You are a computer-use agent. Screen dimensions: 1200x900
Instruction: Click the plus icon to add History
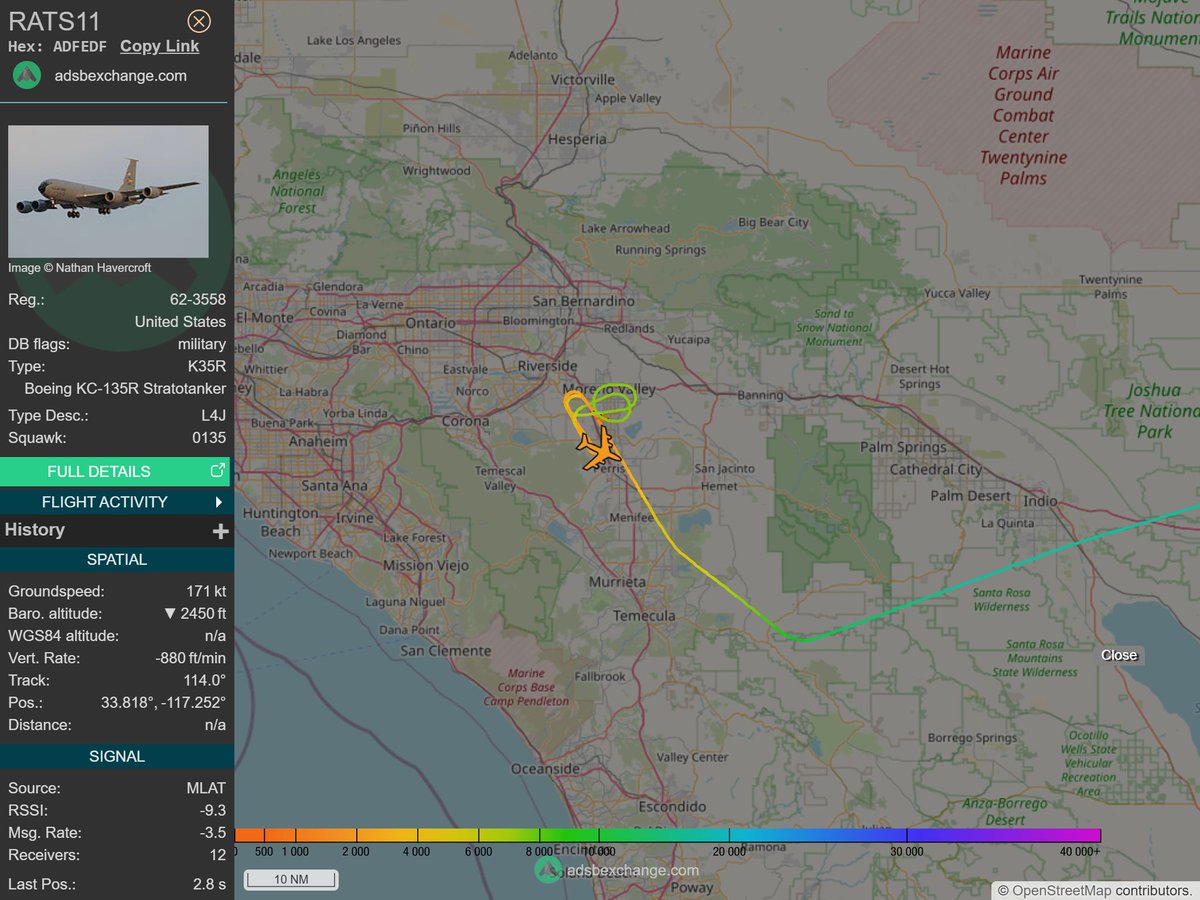(222, 530)
